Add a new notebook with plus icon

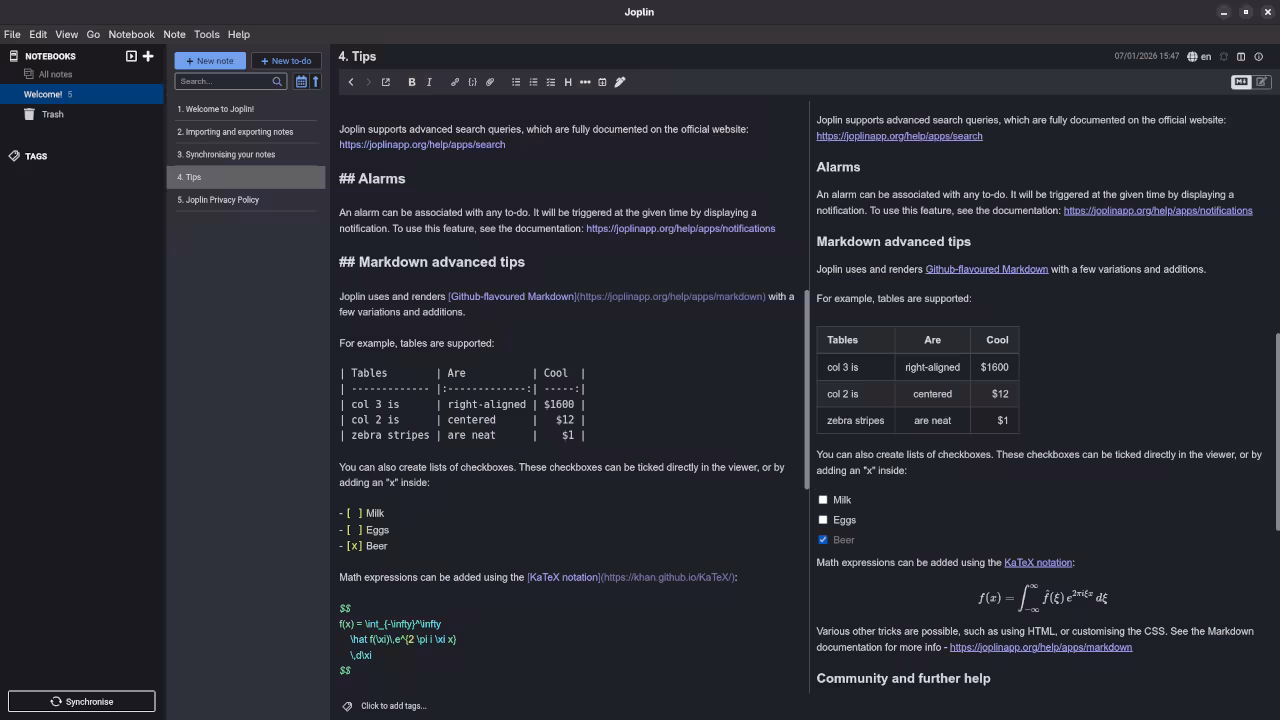[x=148, y=56]
